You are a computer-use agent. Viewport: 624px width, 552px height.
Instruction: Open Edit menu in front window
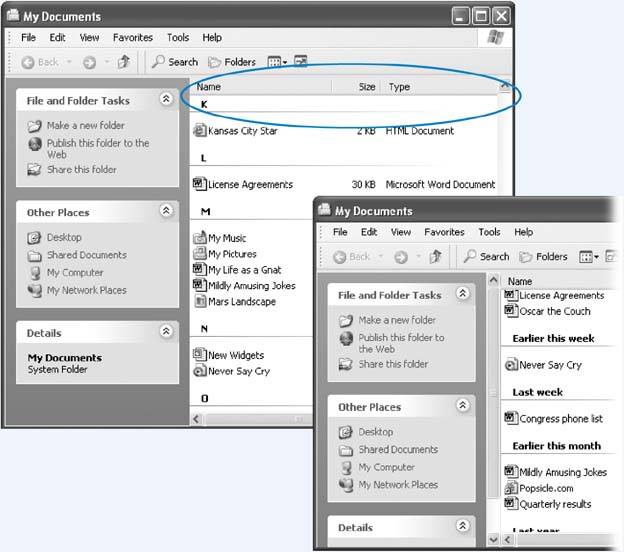369,232
